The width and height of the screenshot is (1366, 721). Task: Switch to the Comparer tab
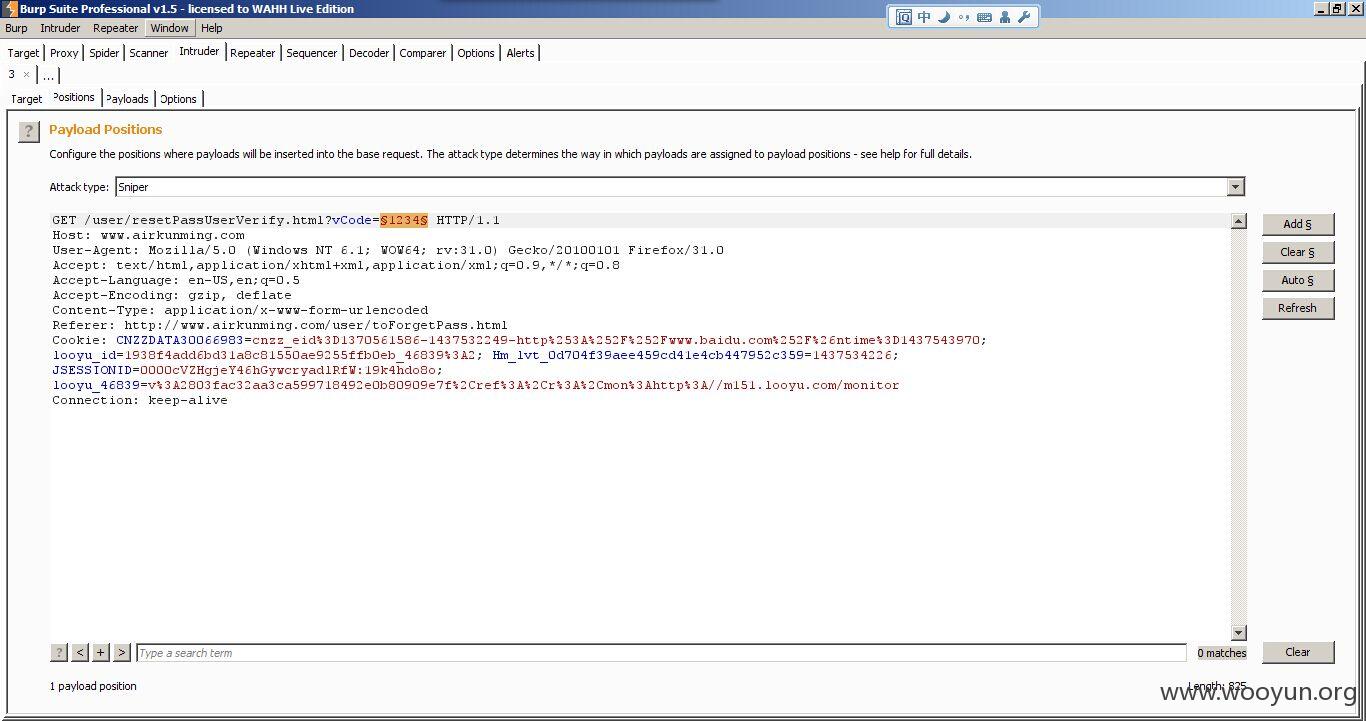point(423,53)
